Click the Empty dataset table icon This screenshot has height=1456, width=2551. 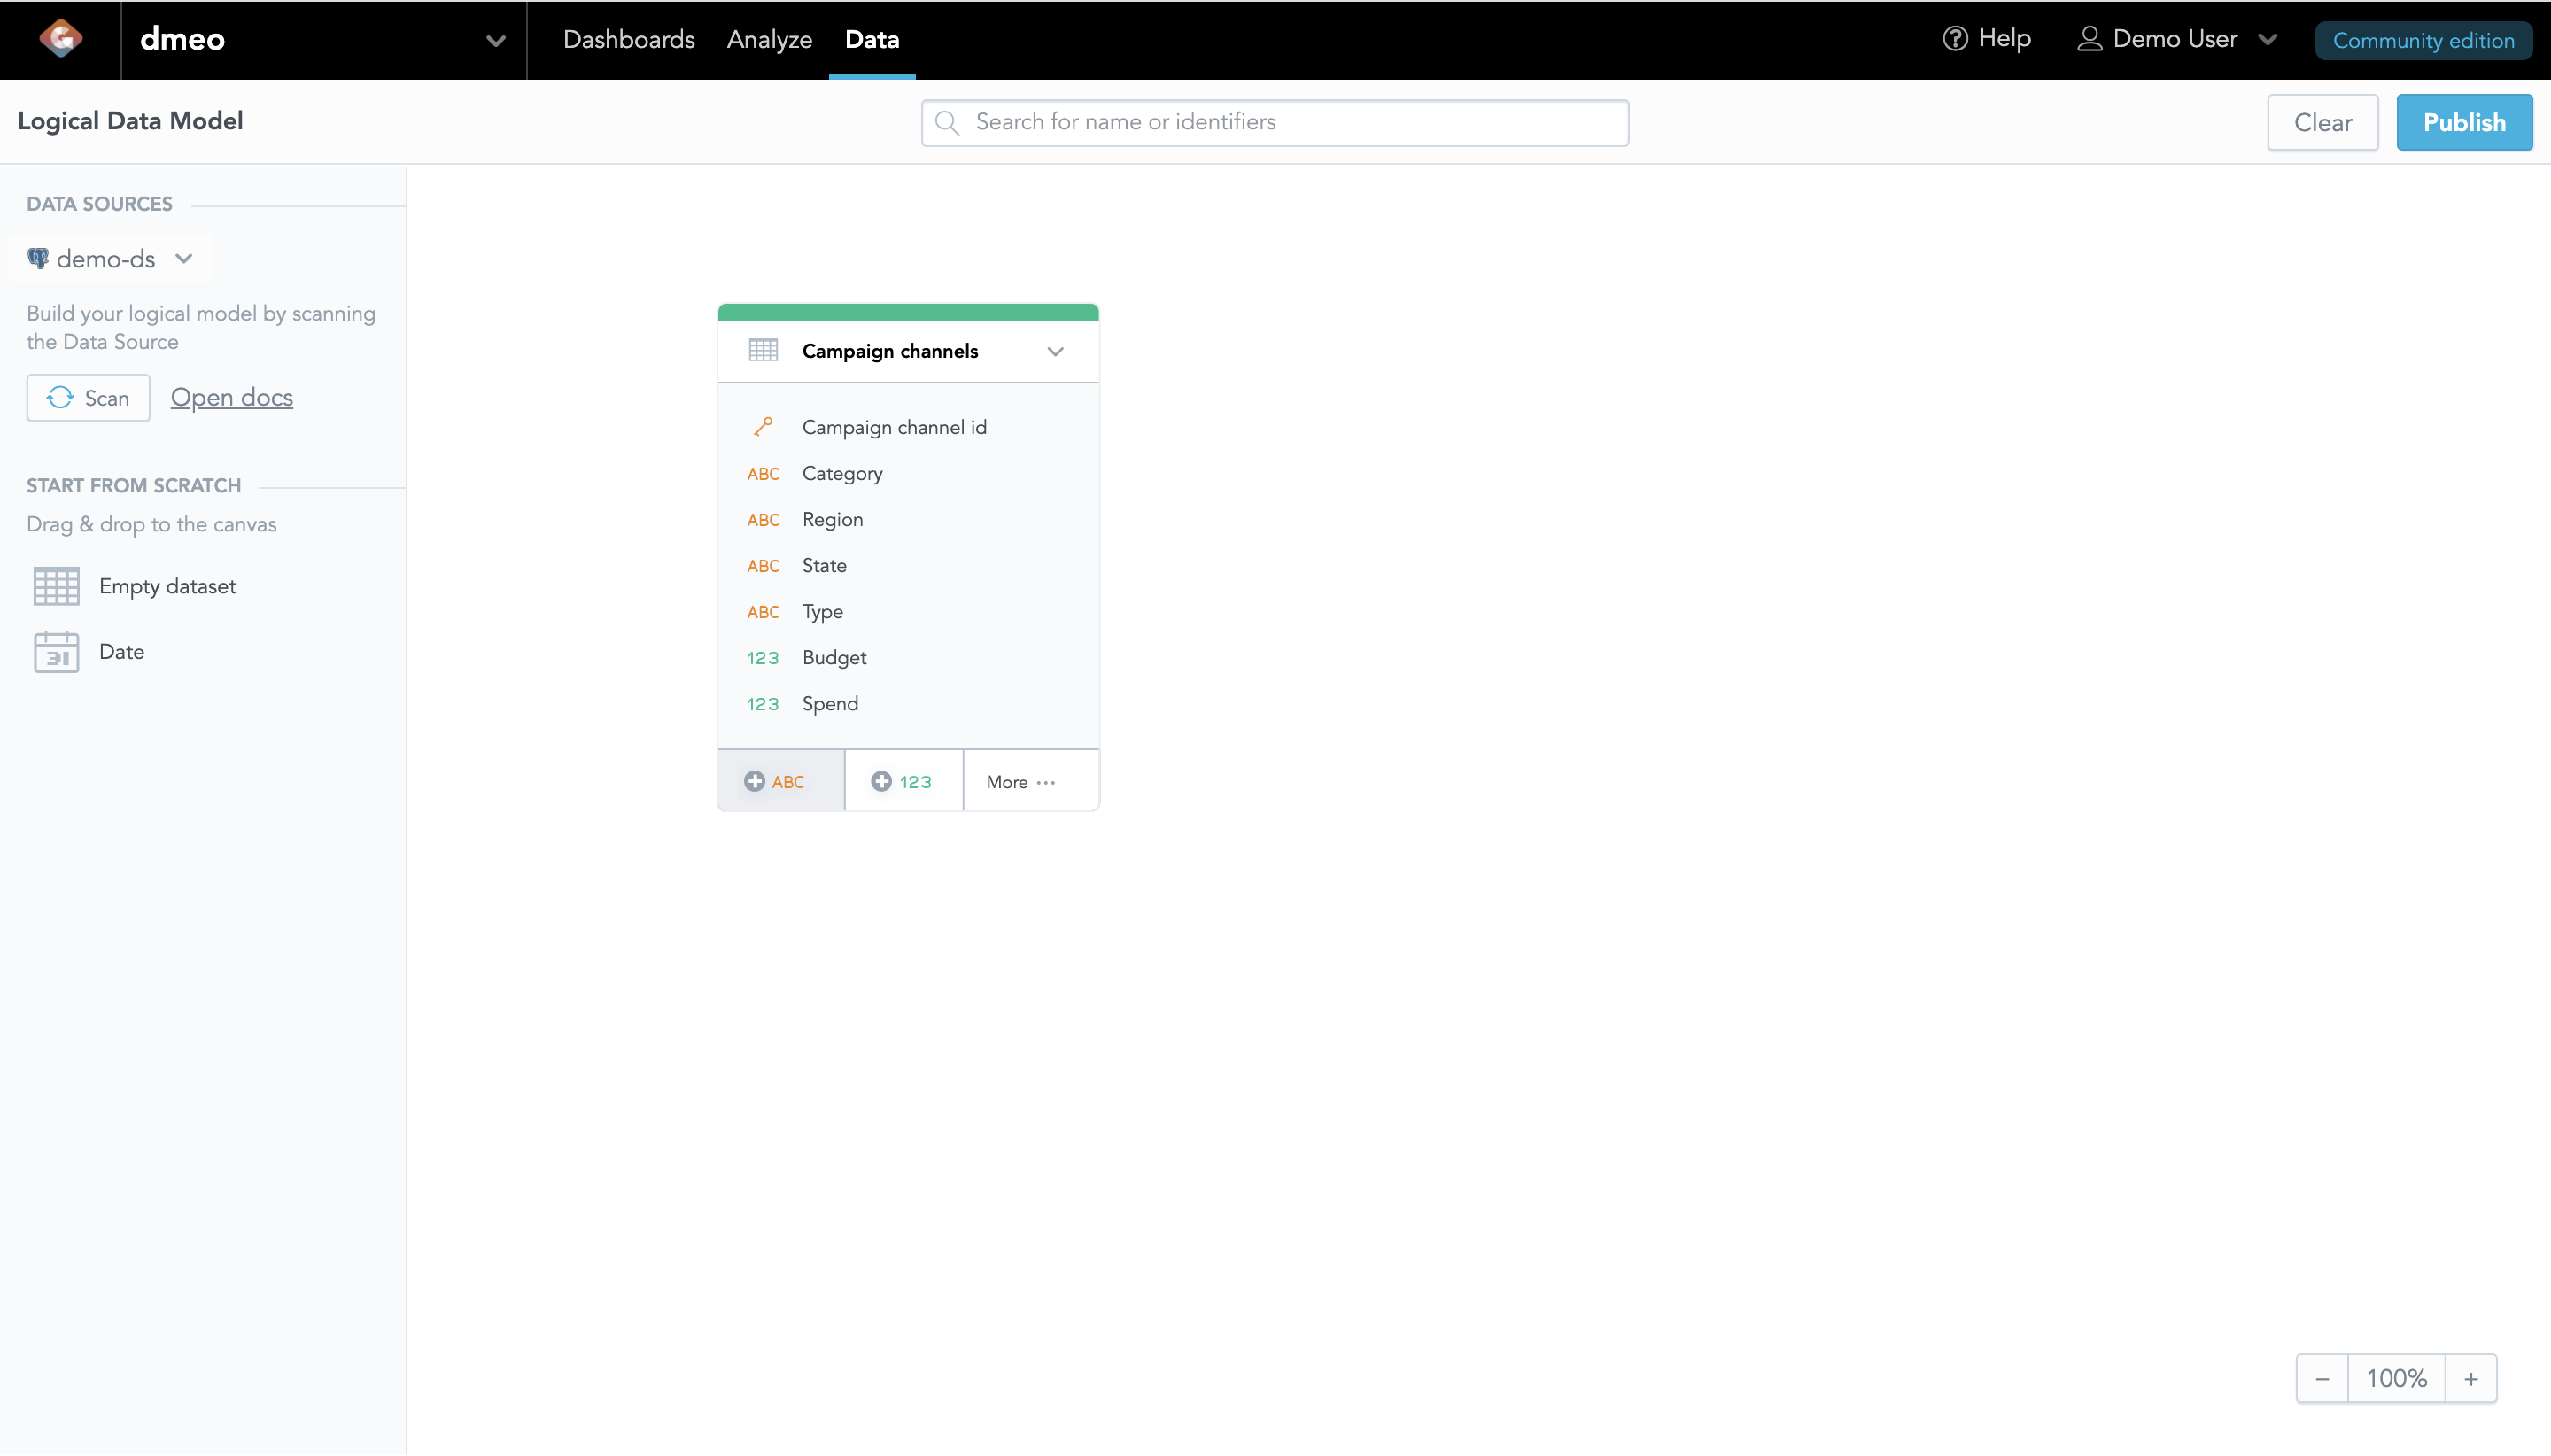(56, 586)
